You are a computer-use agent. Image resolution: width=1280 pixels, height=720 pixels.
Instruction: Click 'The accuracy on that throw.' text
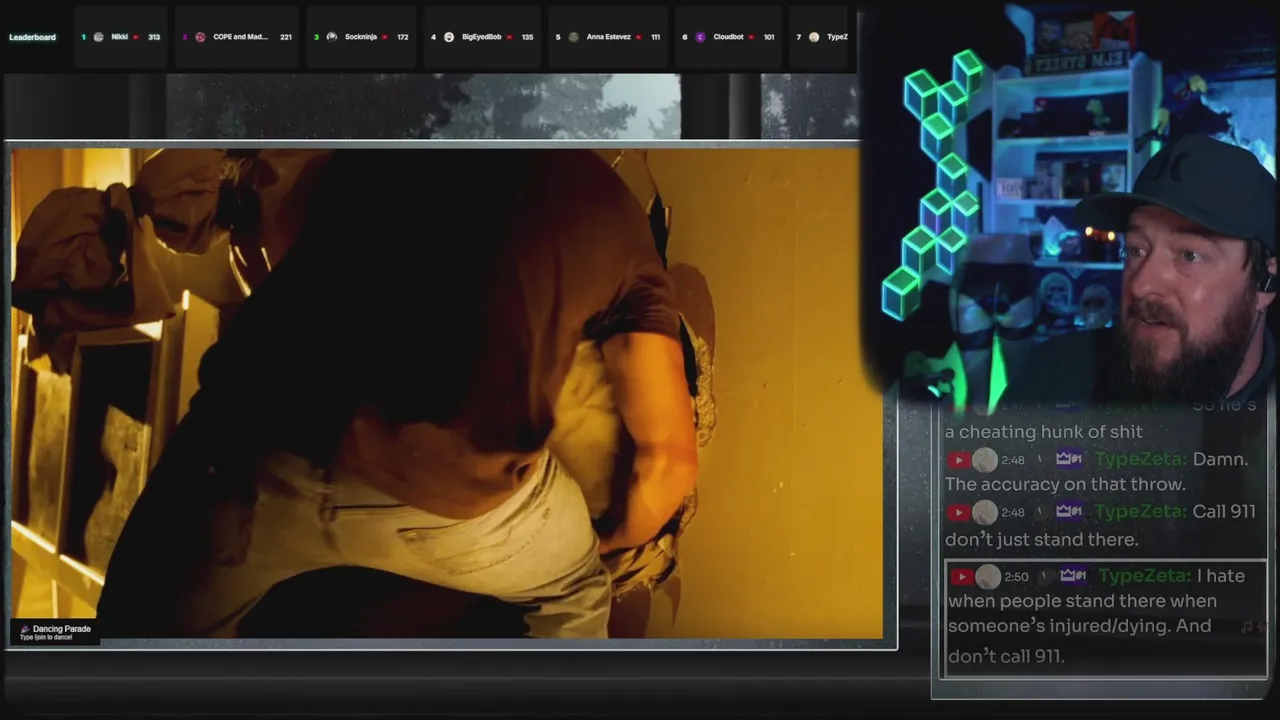[1065, 485]
